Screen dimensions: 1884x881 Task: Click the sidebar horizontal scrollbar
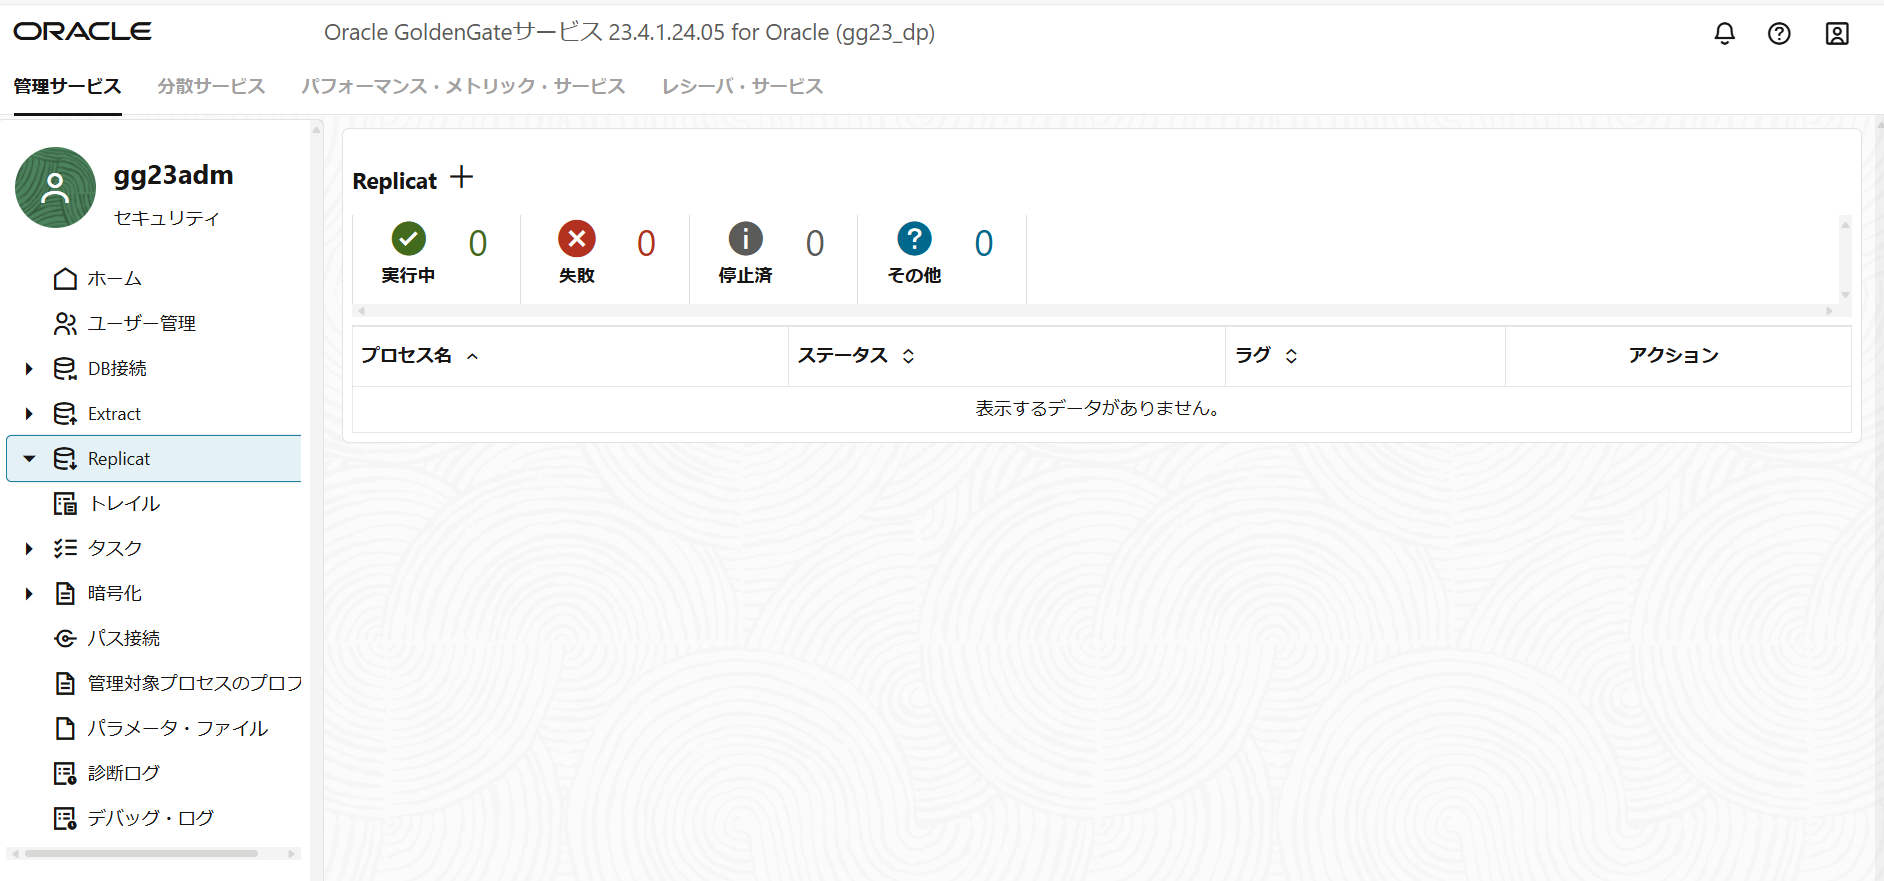(x=141, y=853)
